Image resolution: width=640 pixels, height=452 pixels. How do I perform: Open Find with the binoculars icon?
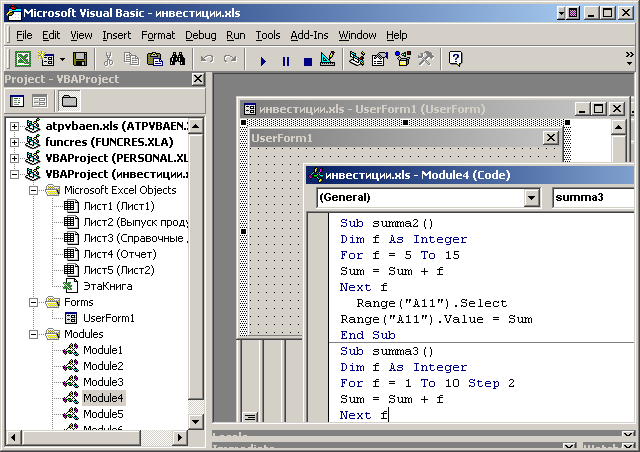pyautogui.click(x=178, y=59)
